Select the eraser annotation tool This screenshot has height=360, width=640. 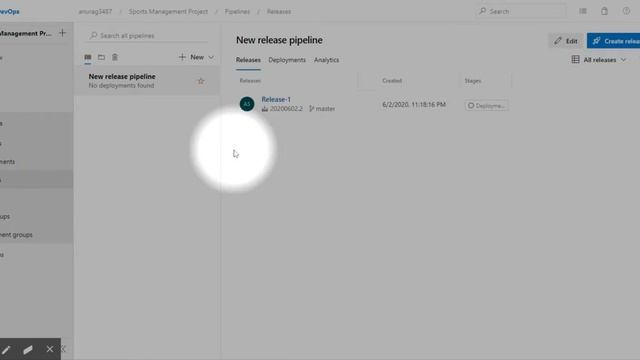[x=28, y=349]
